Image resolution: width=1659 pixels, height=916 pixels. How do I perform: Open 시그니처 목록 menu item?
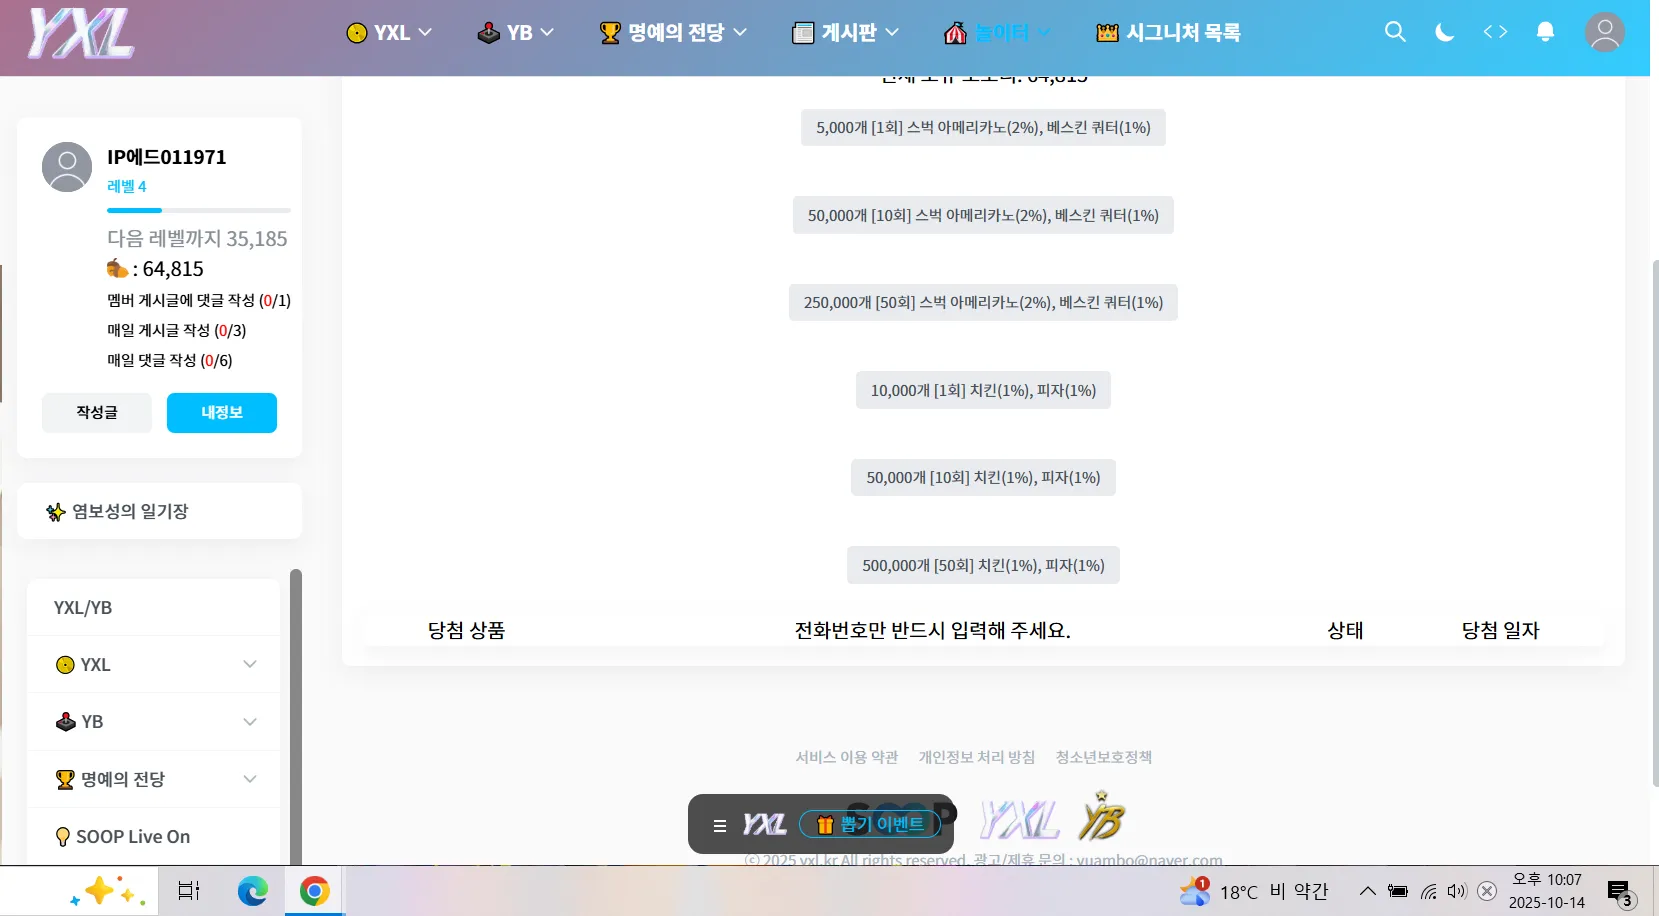point(1169,33)
